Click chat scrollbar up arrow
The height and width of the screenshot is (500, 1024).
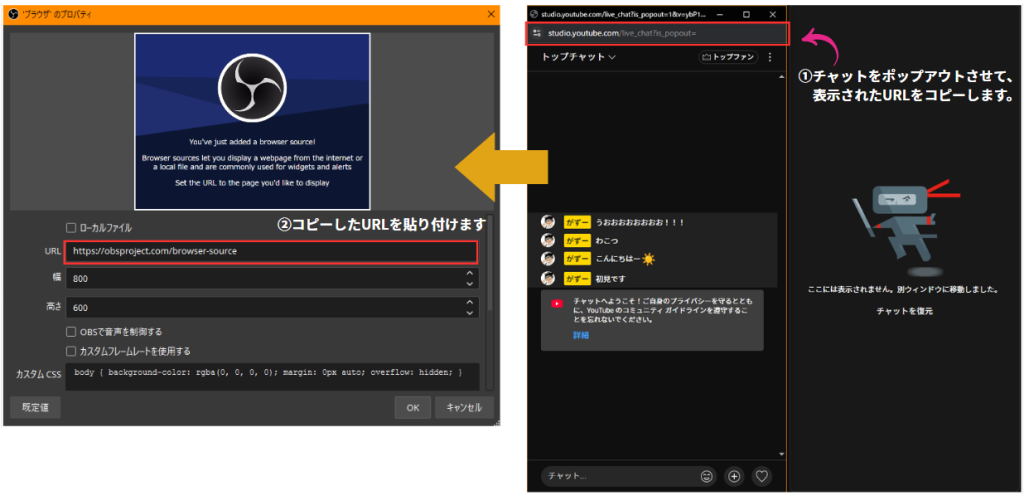click(x=782, y=77)
